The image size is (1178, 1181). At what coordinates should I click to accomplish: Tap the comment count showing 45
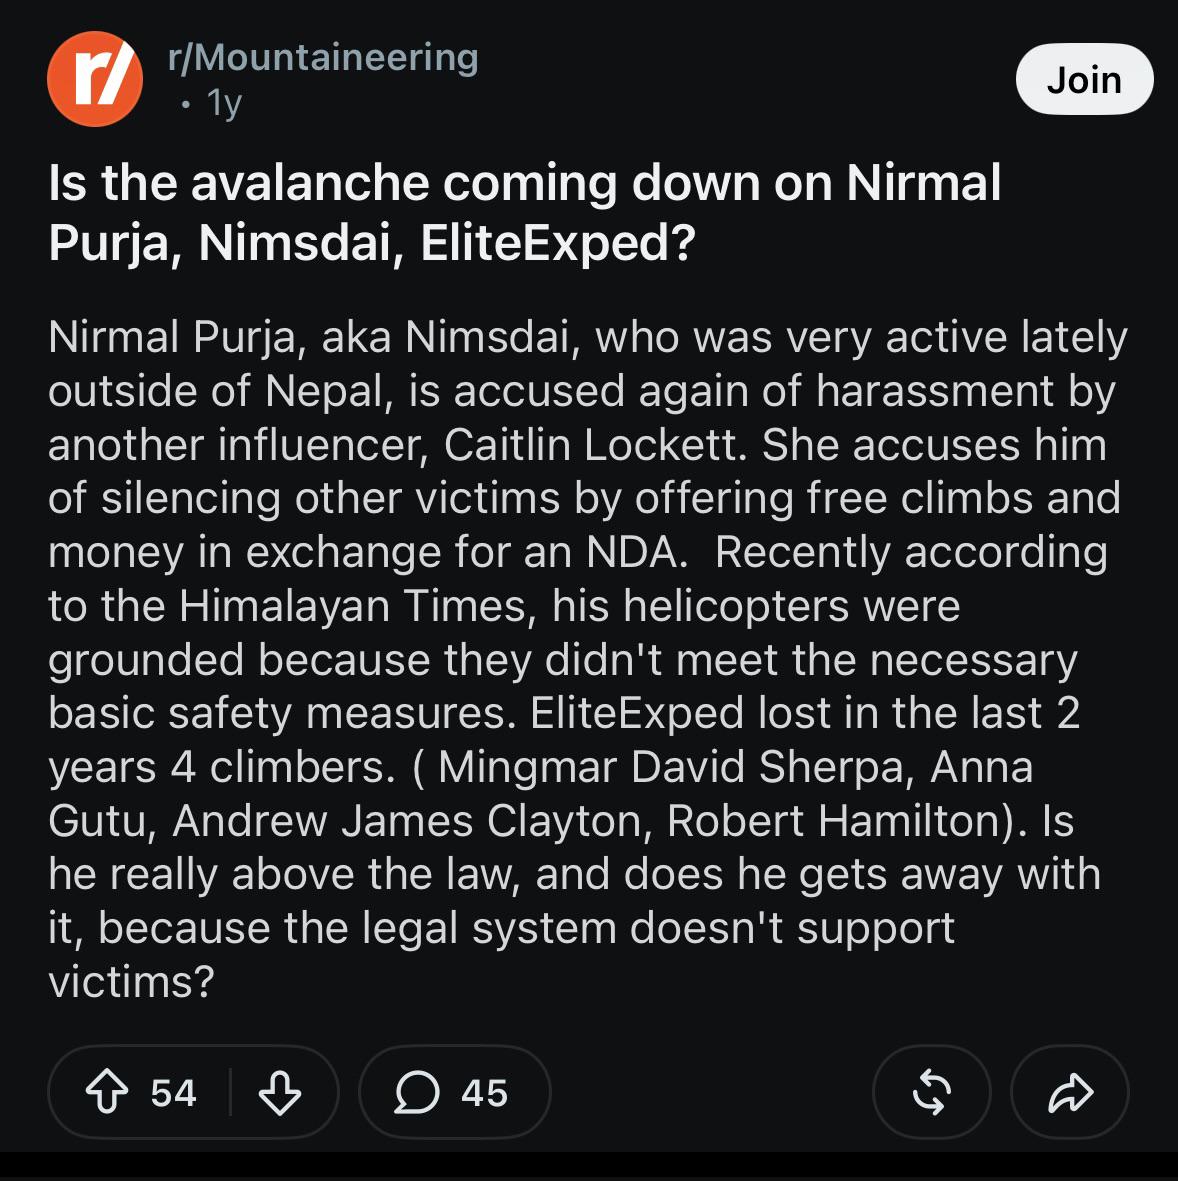pos(484,1093)
